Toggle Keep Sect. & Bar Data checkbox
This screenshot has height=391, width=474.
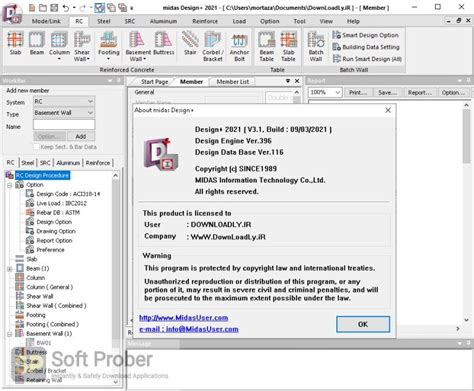pos(37,147)
